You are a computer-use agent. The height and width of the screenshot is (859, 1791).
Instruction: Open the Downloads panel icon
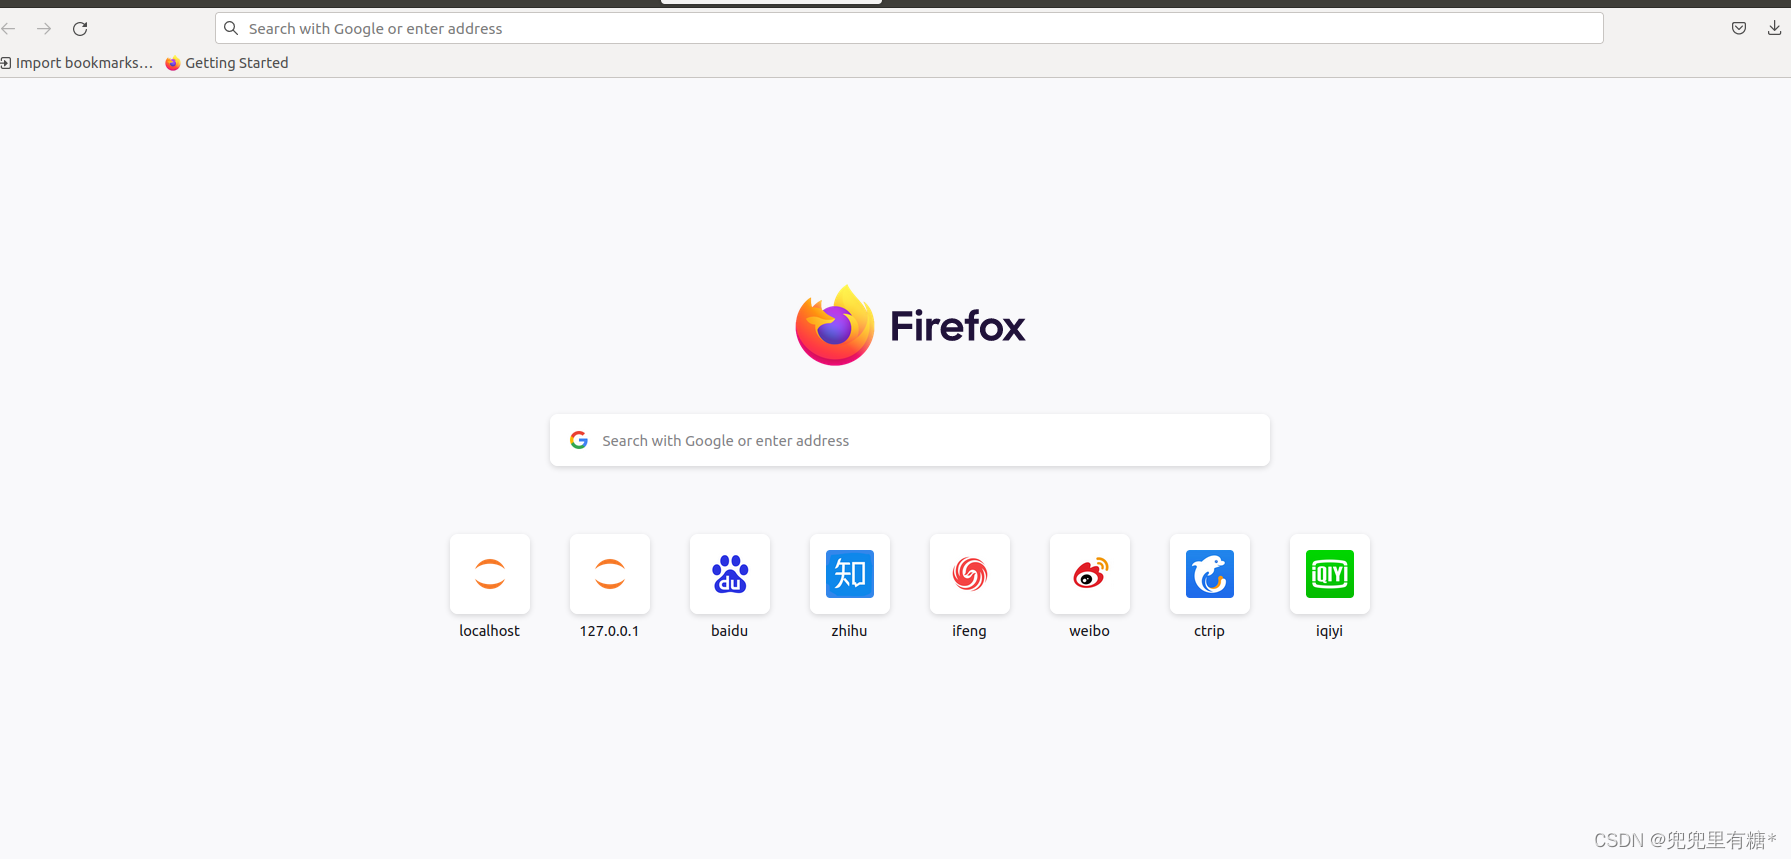click(x=1774, y=28)
